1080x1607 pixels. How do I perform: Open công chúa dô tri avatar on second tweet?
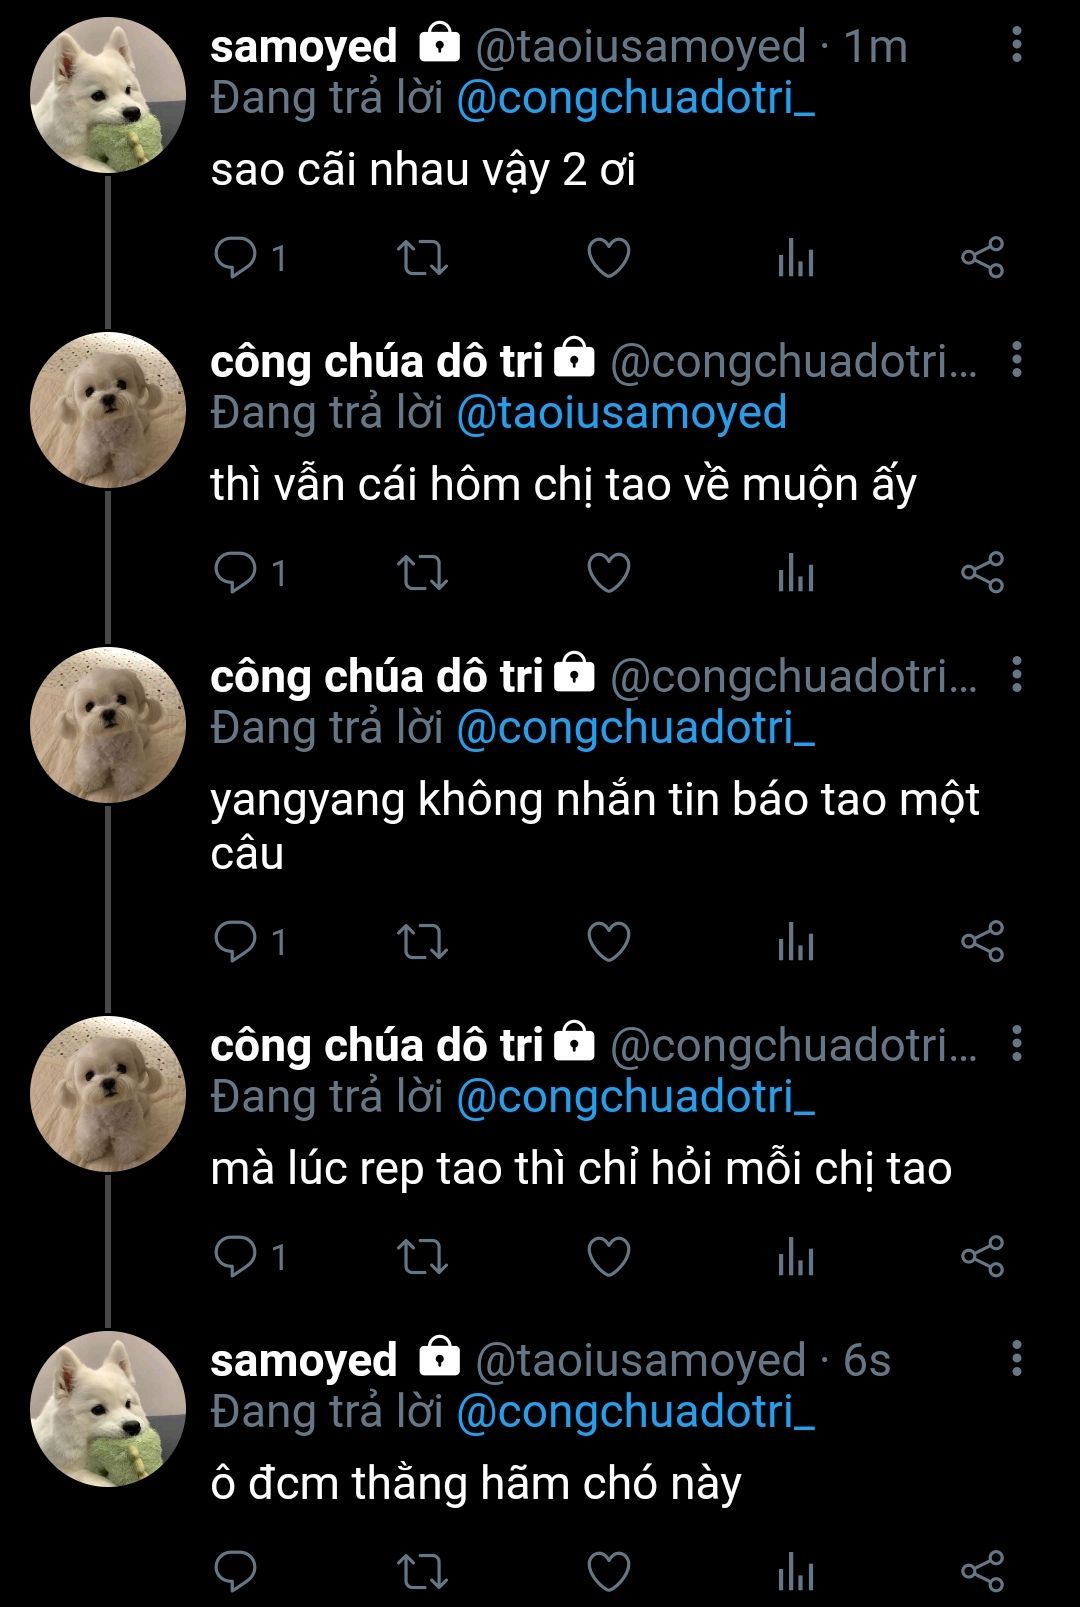click(108, 410)
